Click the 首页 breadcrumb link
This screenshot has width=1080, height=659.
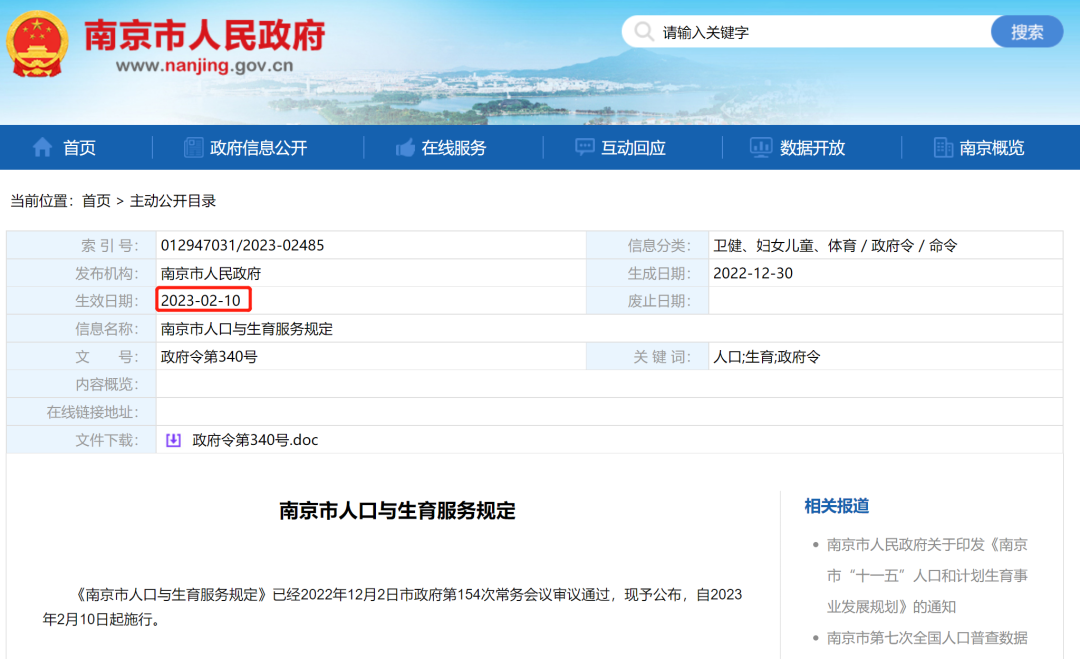[96, 201]
